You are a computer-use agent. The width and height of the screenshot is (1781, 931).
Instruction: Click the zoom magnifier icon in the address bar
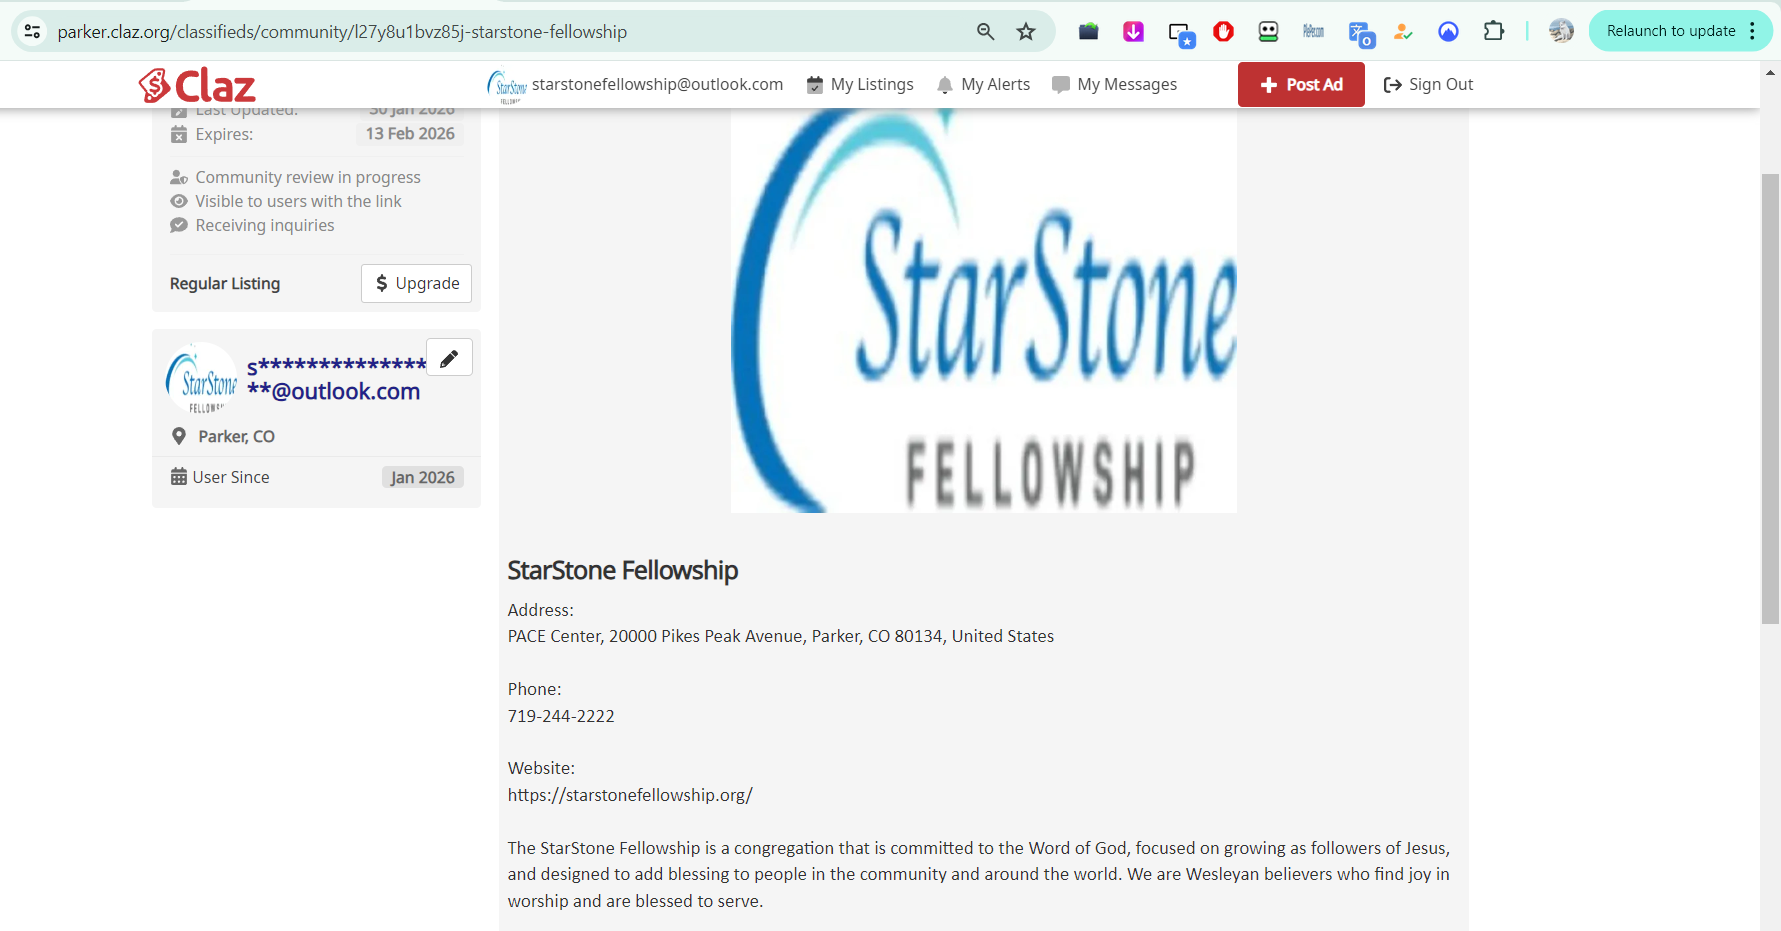tap(985, 32)
